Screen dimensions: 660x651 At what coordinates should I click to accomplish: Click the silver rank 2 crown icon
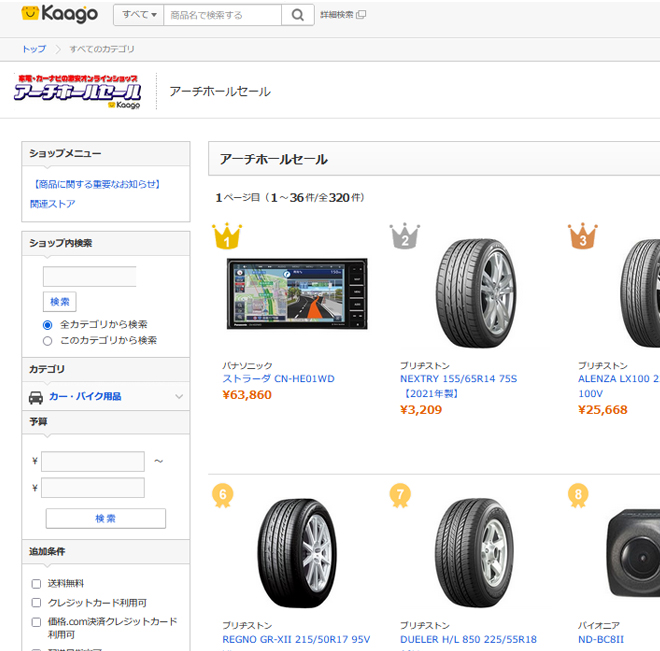pos(404,237)
